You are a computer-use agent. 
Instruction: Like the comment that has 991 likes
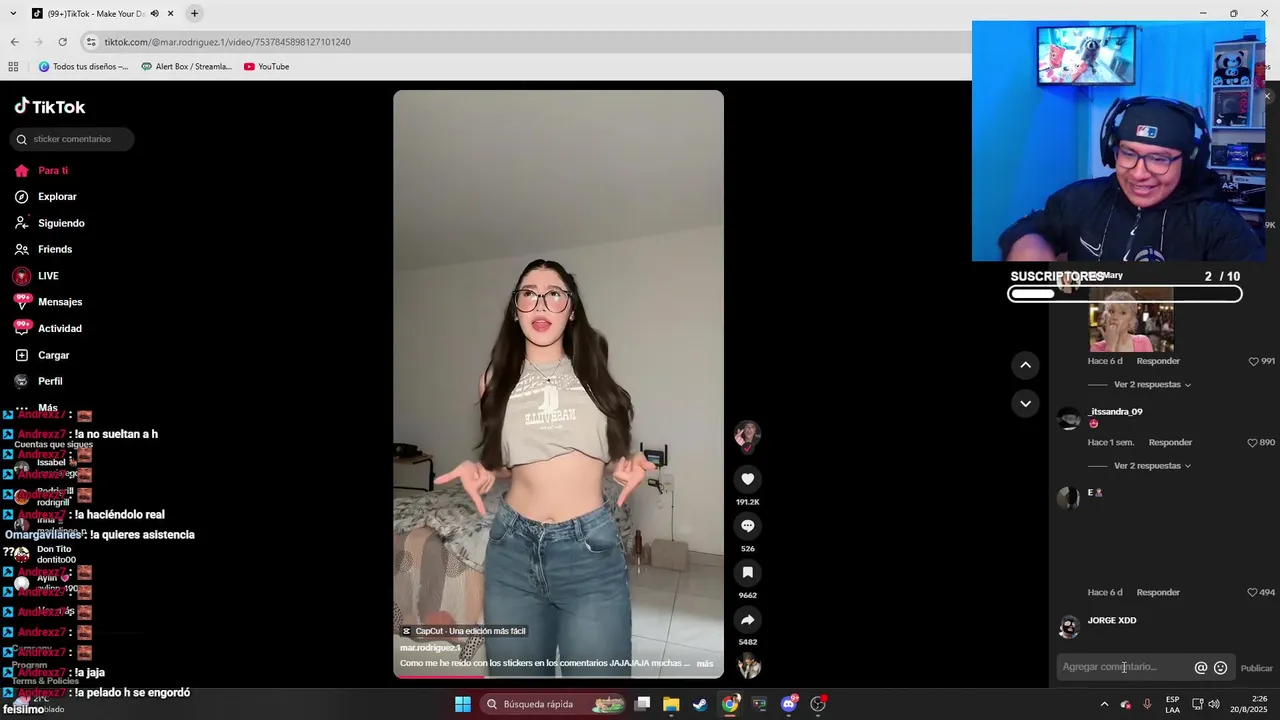pyautogui.click(x=1253, y=361)
